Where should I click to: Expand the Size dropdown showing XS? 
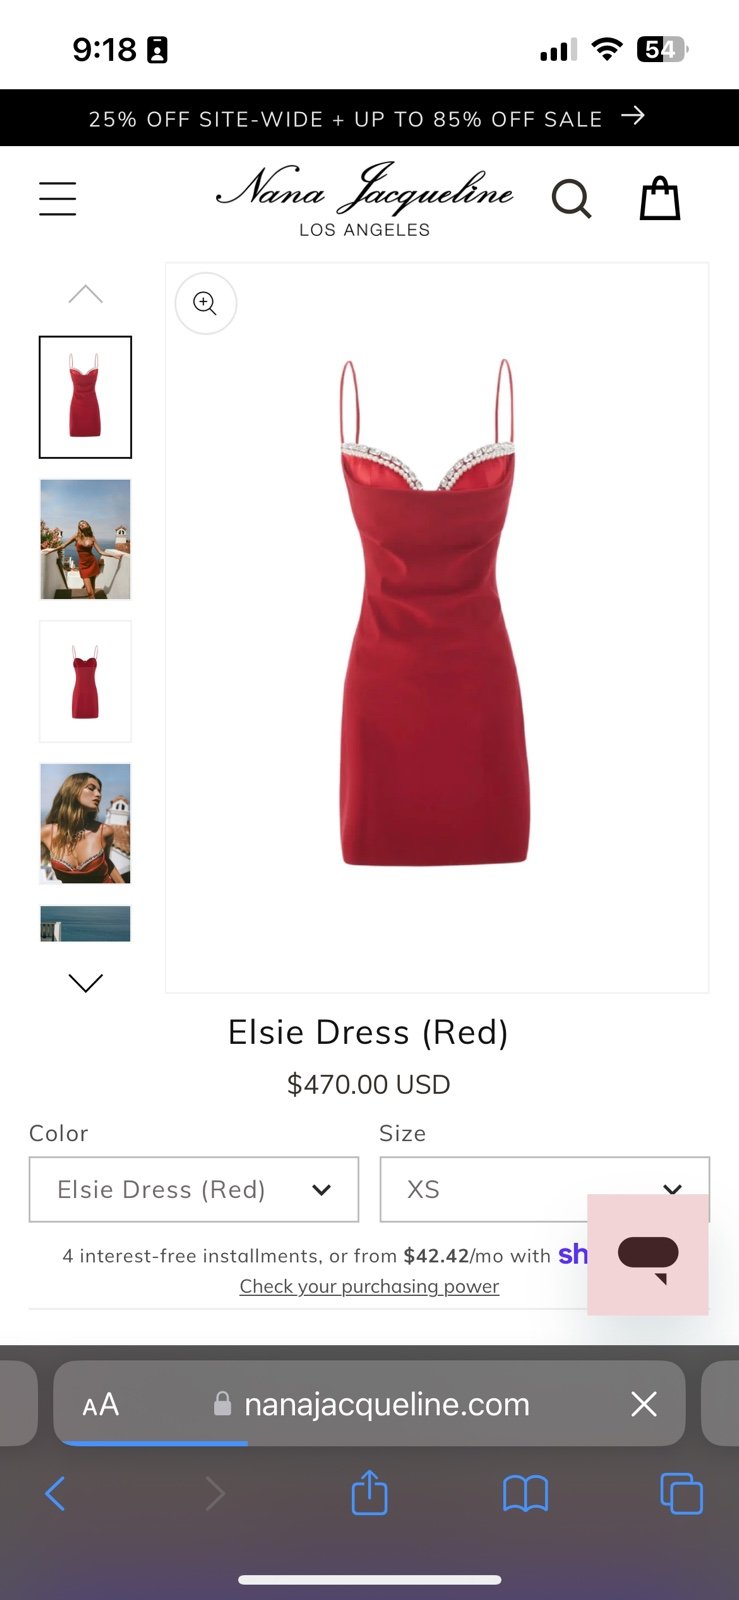pos(545,1189)
